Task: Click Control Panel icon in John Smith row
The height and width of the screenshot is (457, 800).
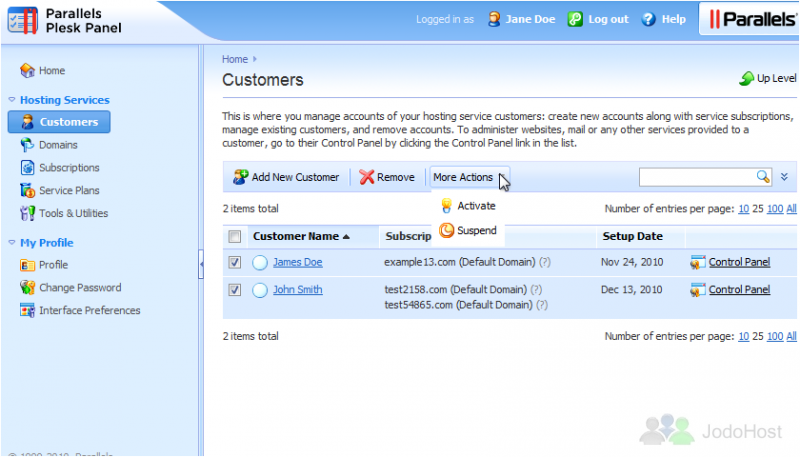Action: (x=697, y=290)
